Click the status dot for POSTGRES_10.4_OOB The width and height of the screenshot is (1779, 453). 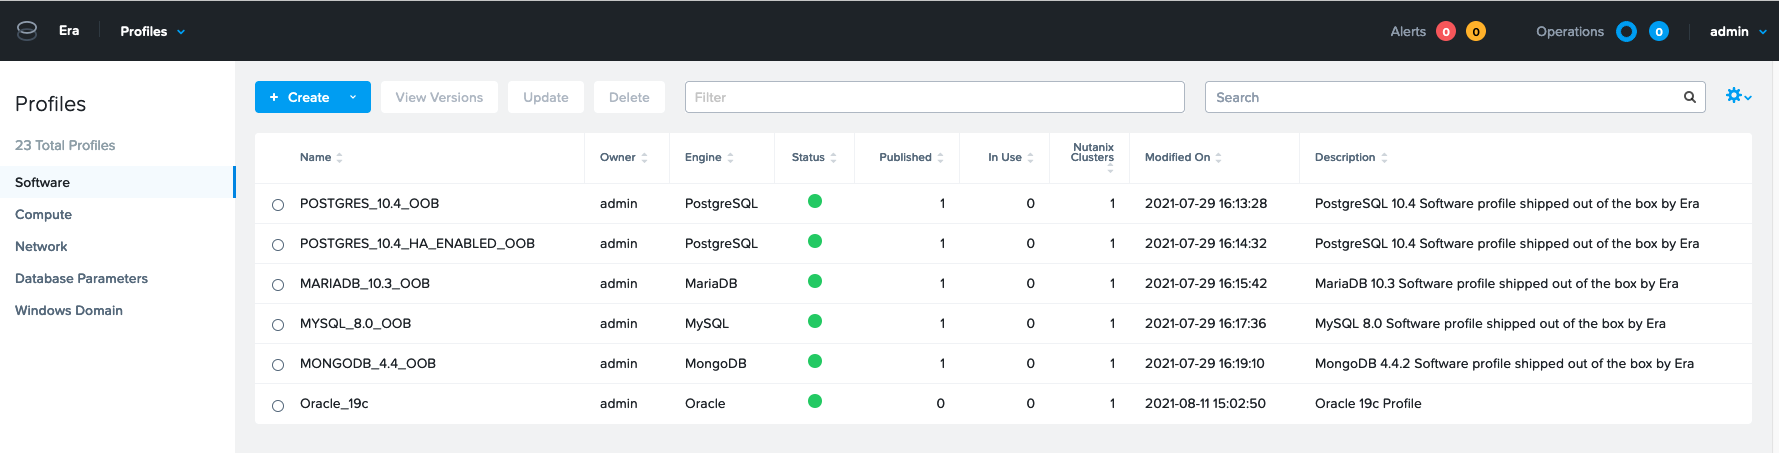814,201
